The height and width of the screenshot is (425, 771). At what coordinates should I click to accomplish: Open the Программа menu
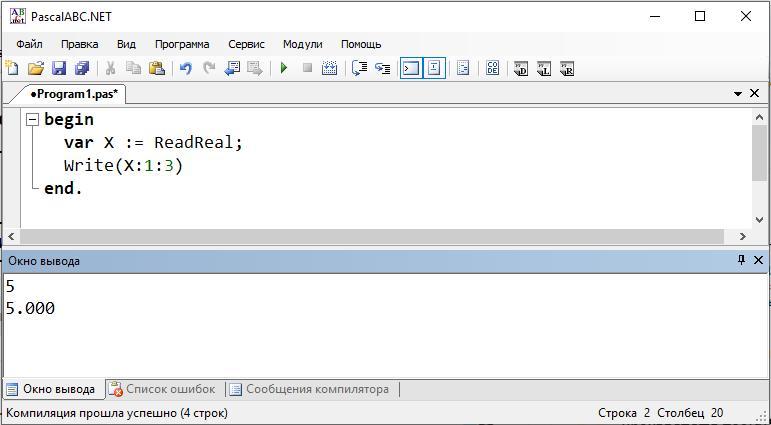coord(182,44)
